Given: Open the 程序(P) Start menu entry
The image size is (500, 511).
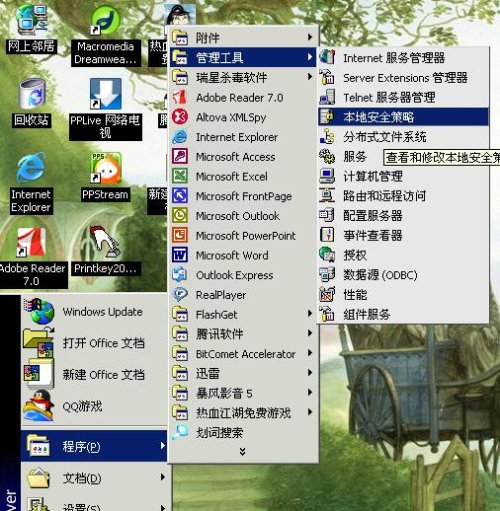Looking at the screenshot, I should click(x=94, y=446).
